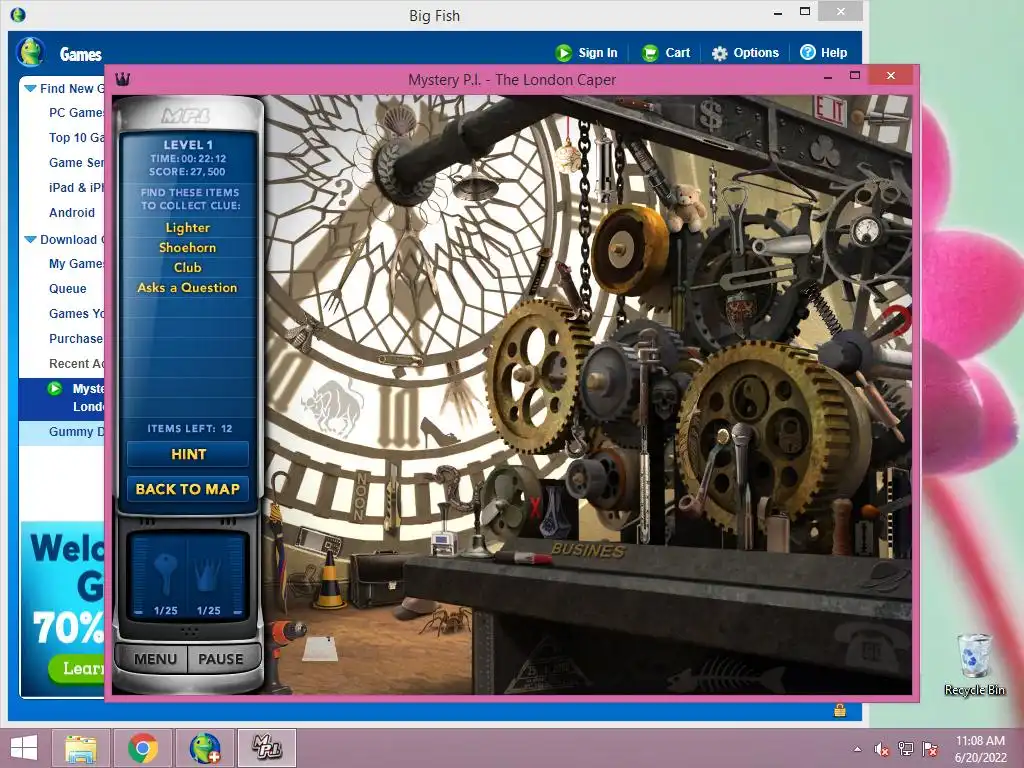Click the padlock icon in Big Fish window
1024x768 pixels.
pos(840,710)
